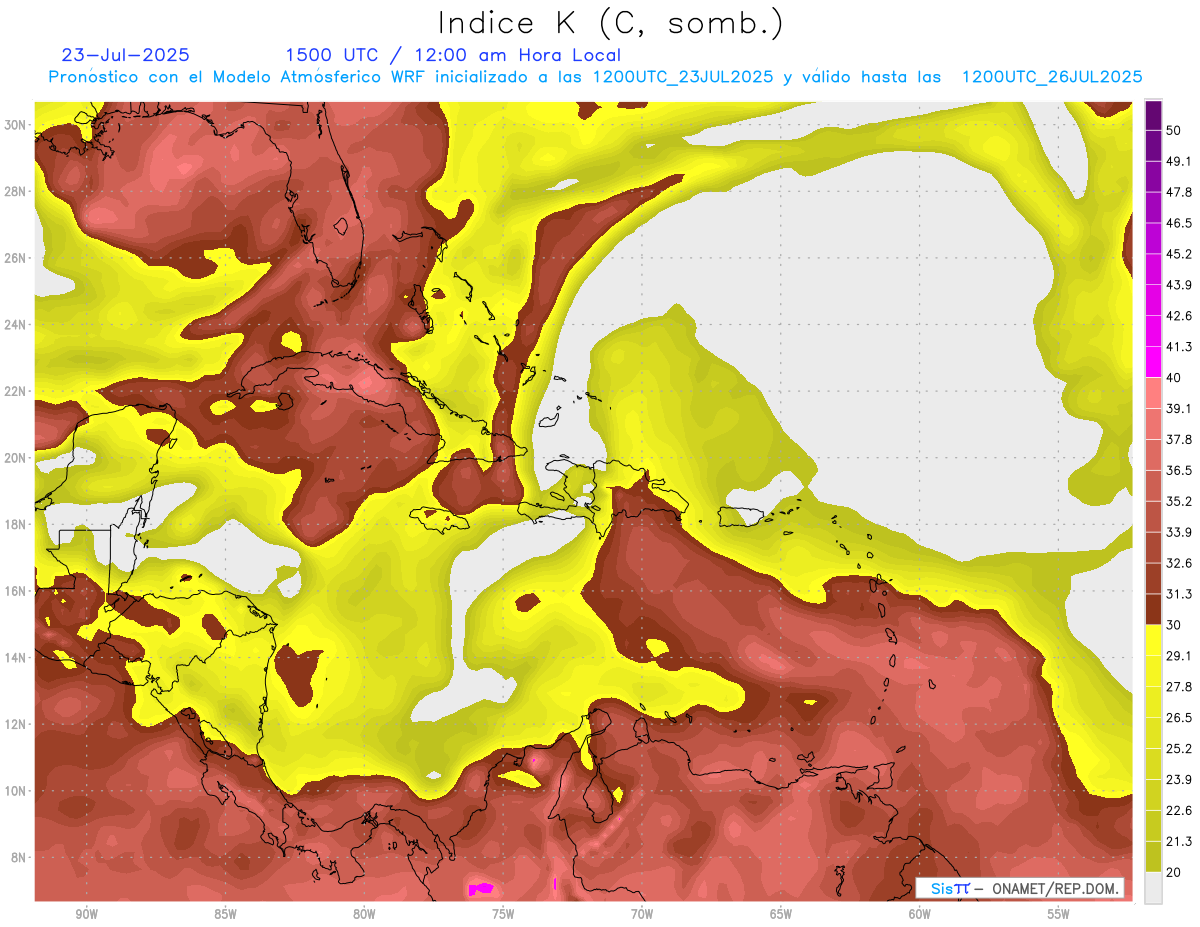
Task: Click the olive color bar segment between 20 and 21.3
Action: 1153,856
